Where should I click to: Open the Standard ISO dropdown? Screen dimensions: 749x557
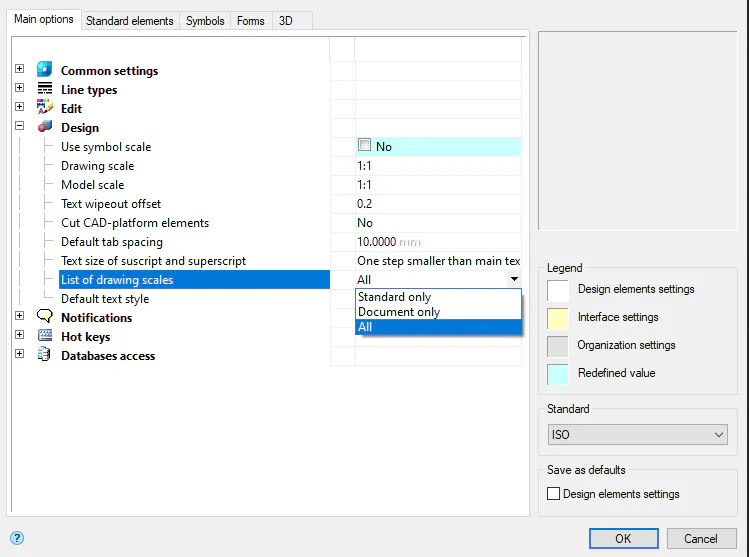click(638, 435)
